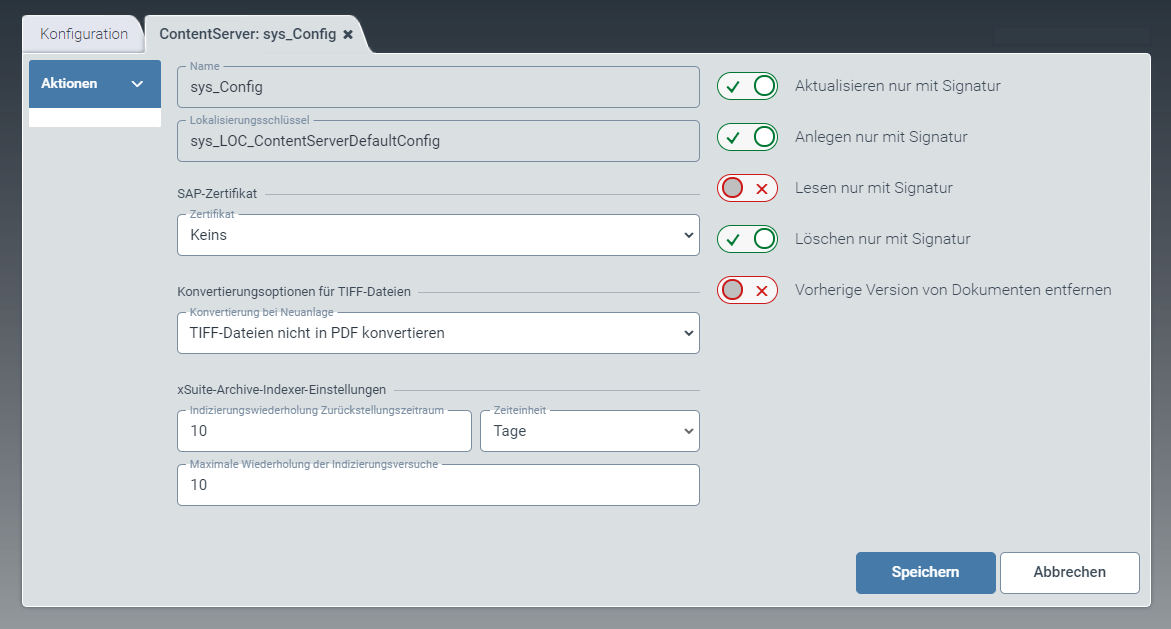Click the chevron on the Aktionen button

(139, 83)
